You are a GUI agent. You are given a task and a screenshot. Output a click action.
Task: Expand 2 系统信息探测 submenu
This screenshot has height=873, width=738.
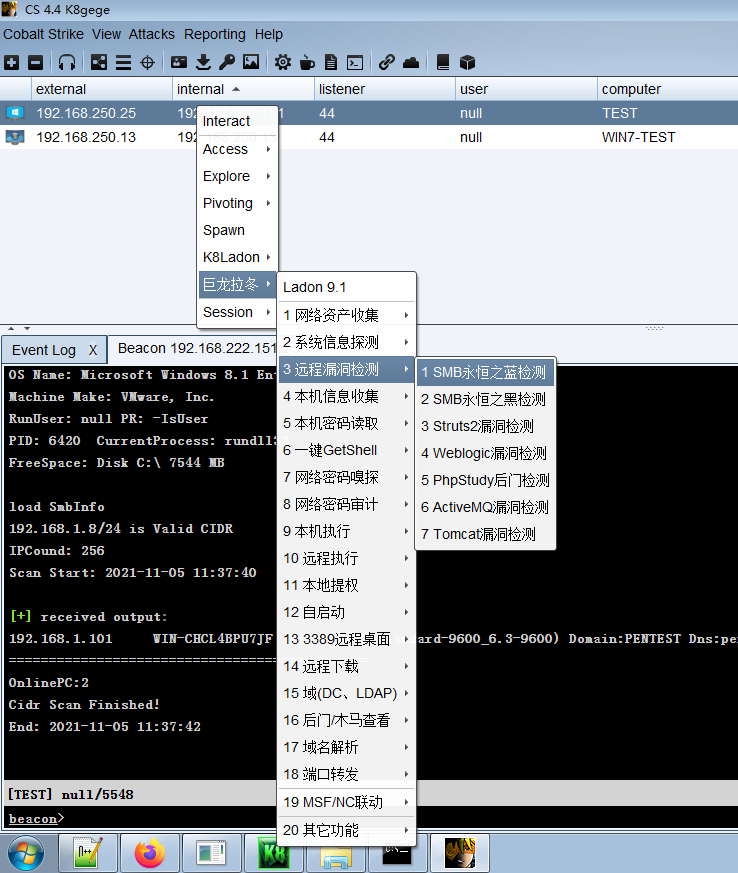[346, 342]
